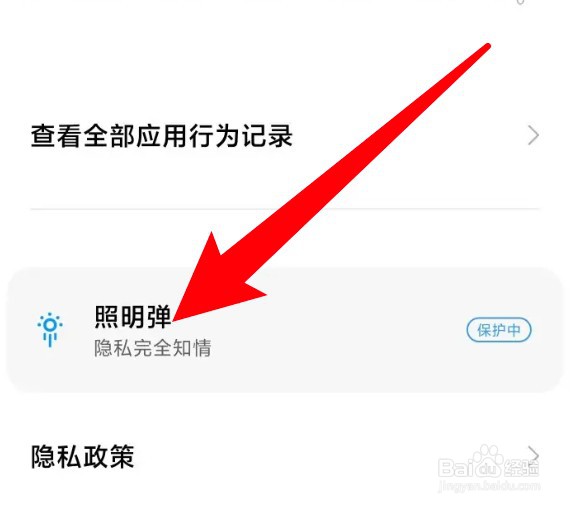Tap the 保护中 status badge
572x506 pixels.
click(499, 330)
